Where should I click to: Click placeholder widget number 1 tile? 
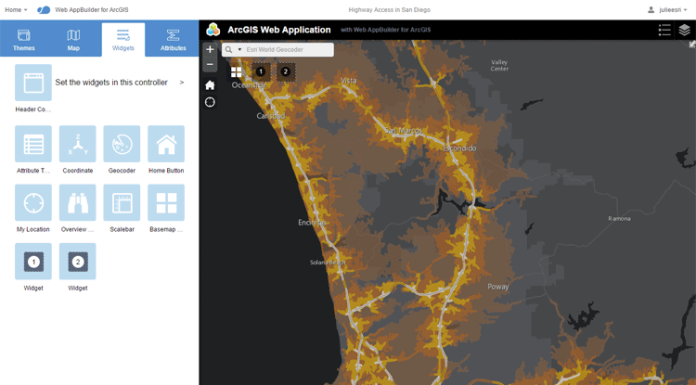click(x=33, y=262)
